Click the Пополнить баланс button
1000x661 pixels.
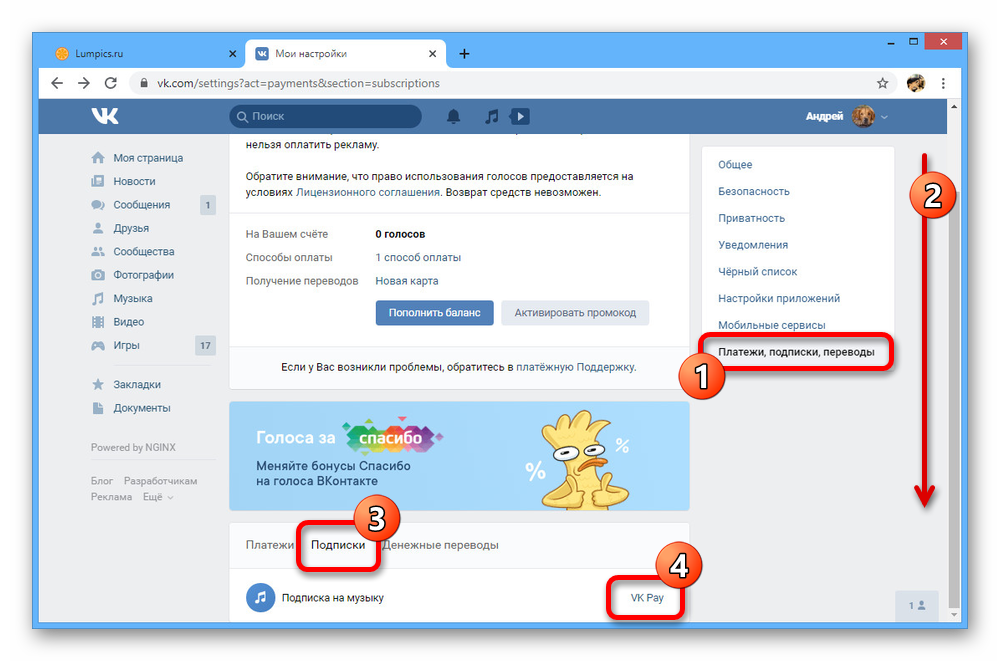(x=434, y=313)
